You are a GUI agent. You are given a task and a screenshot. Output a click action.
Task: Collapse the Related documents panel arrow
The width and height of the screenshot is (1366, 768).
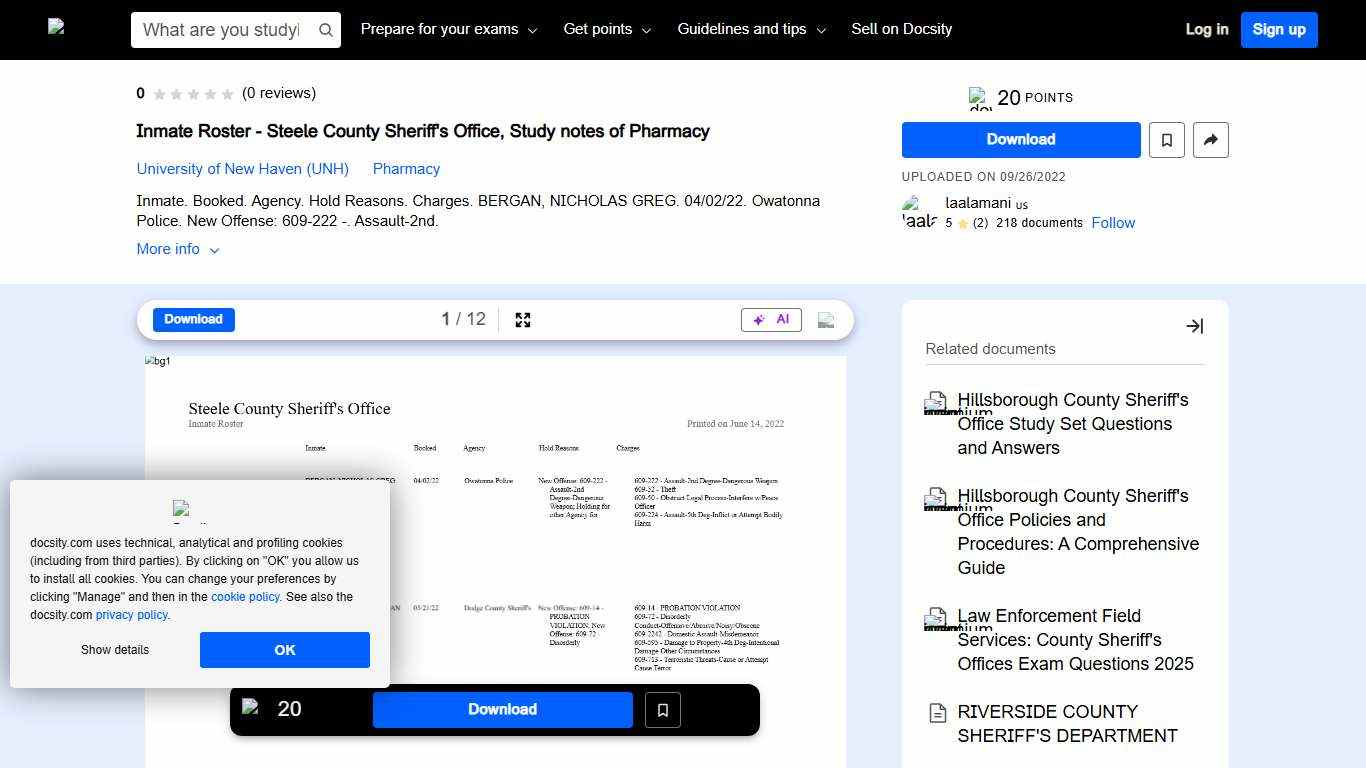[1194, 326]
